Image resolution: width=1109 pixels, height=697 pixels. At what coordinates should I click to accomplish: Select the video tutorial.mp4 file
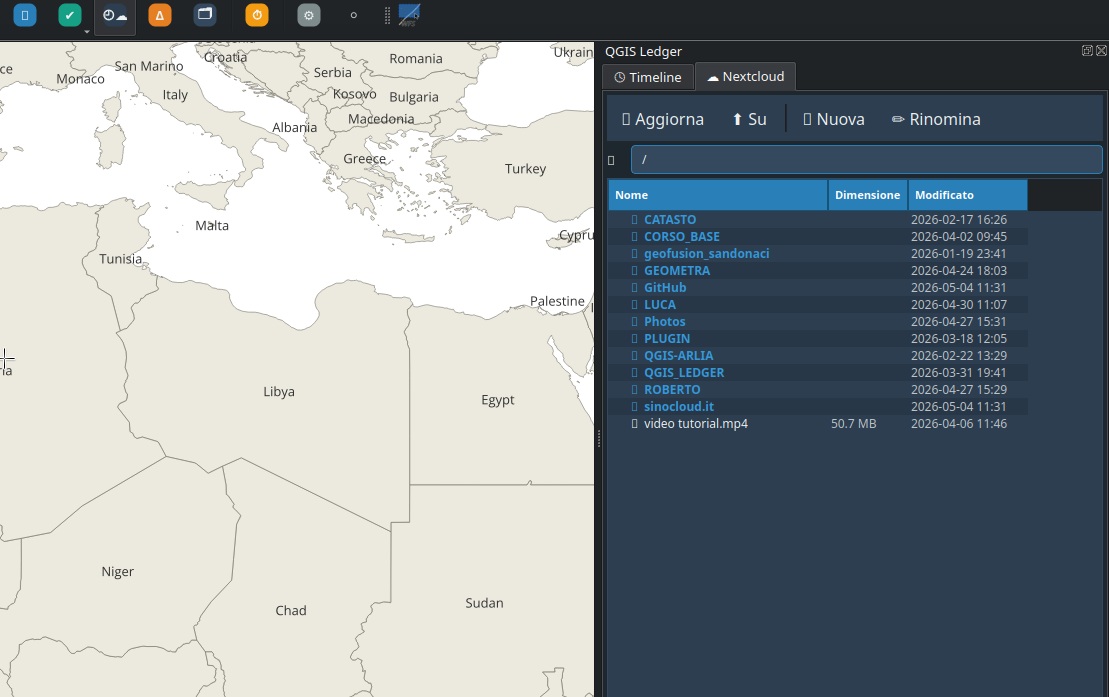[818, 423]
